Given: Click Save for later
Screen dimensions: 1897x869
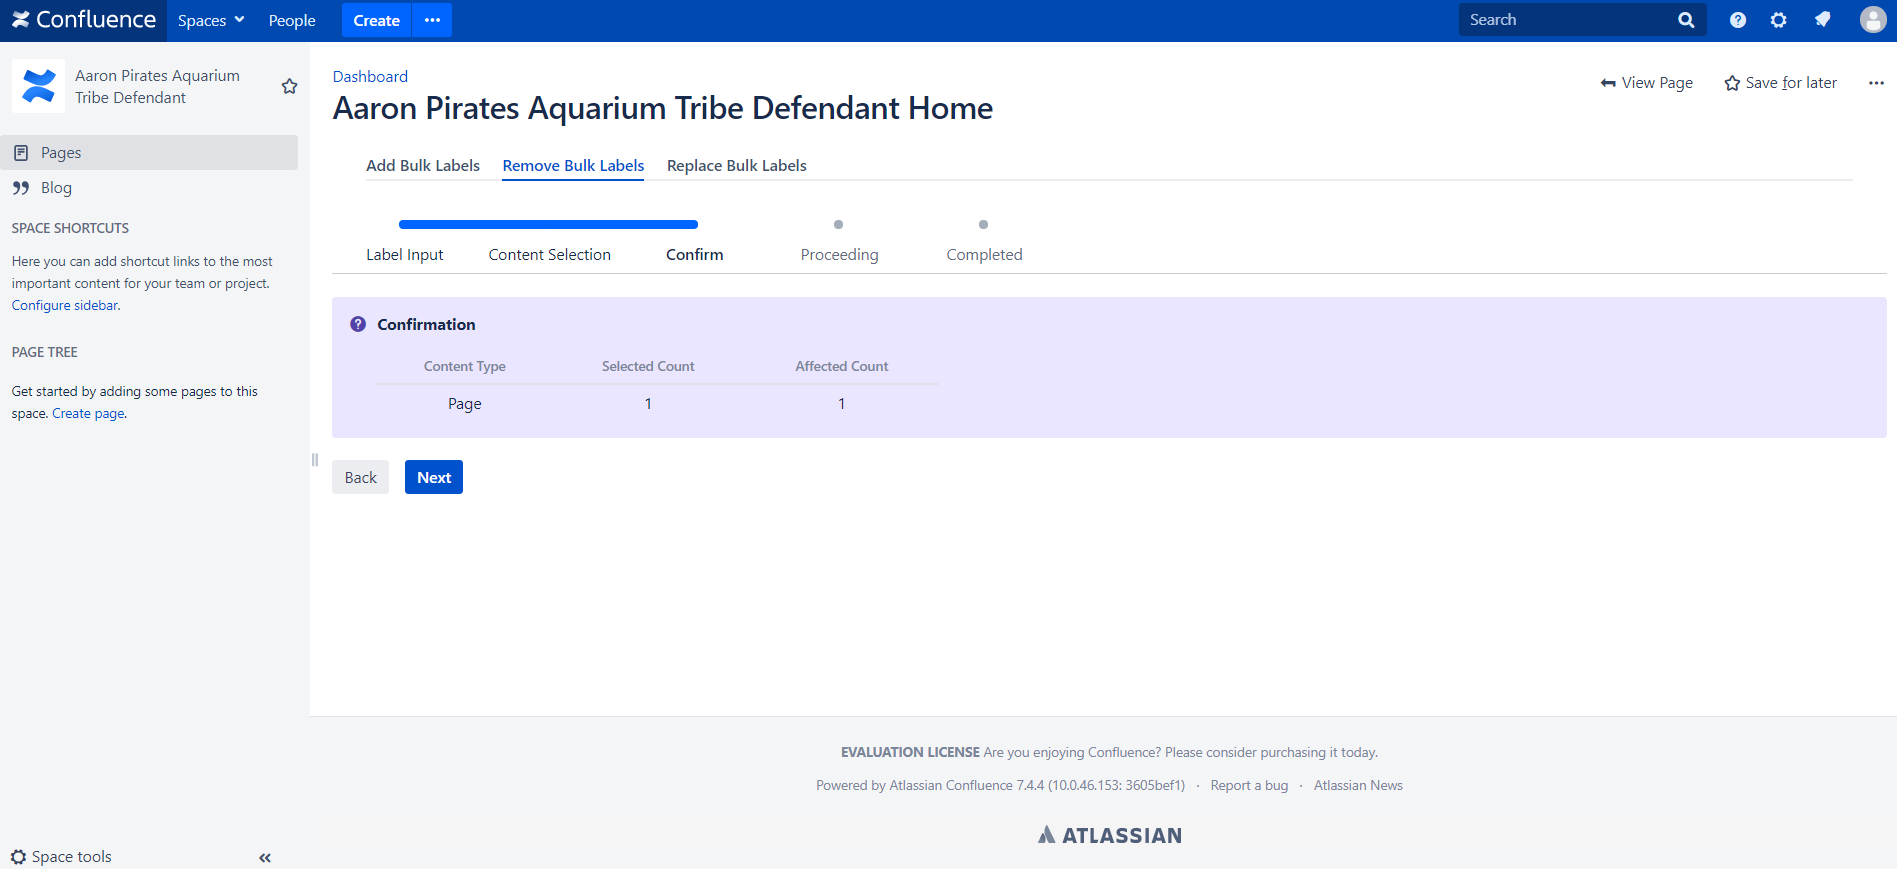Looking at the screenshot, I should click(x=1780, y=83).
